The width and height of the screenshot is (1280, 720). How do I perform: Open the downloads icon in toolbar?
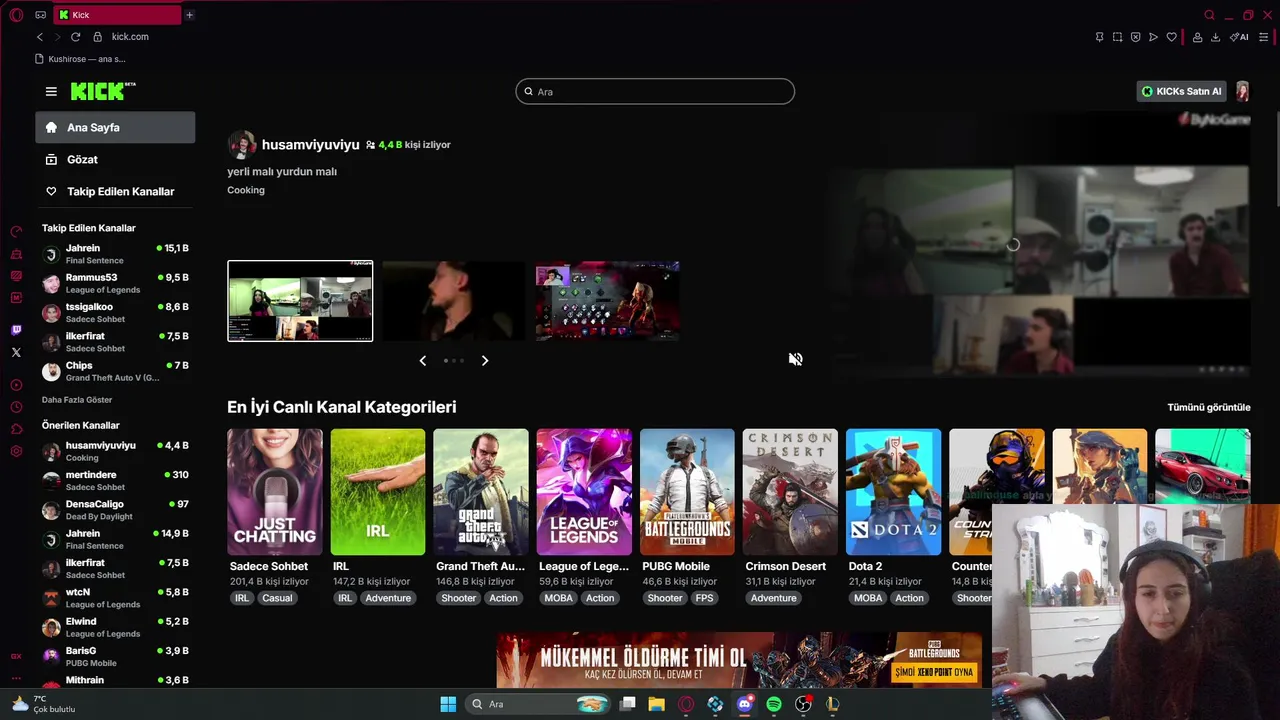(x=1215, y=37)
